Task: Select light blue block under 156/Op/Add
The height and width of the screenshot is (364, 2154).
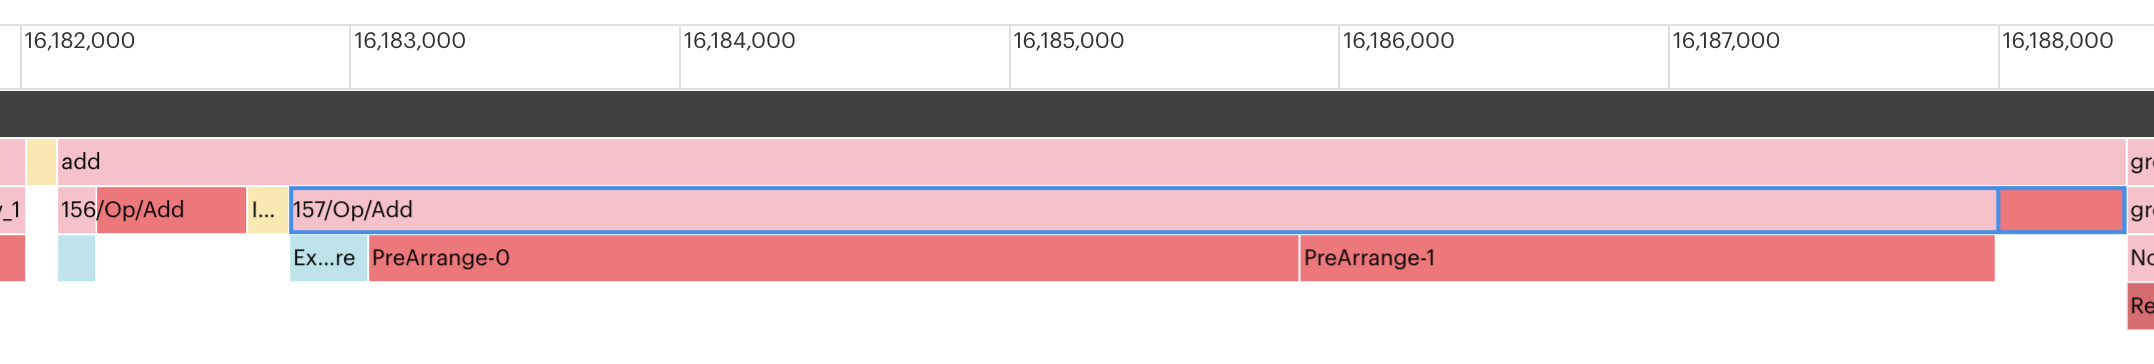Action: pyautogui.click(x=76, y=258)
